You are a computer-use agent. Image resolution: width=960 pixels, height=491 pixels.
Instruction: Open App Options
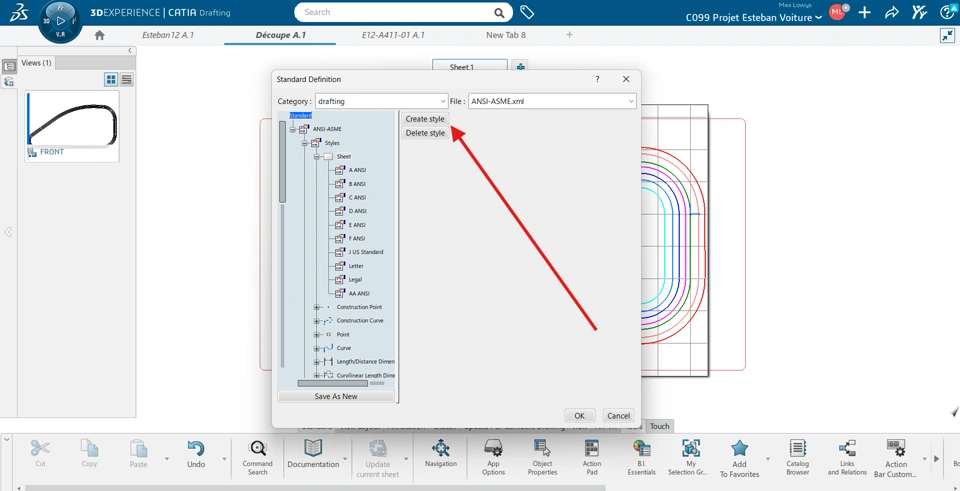493,457
